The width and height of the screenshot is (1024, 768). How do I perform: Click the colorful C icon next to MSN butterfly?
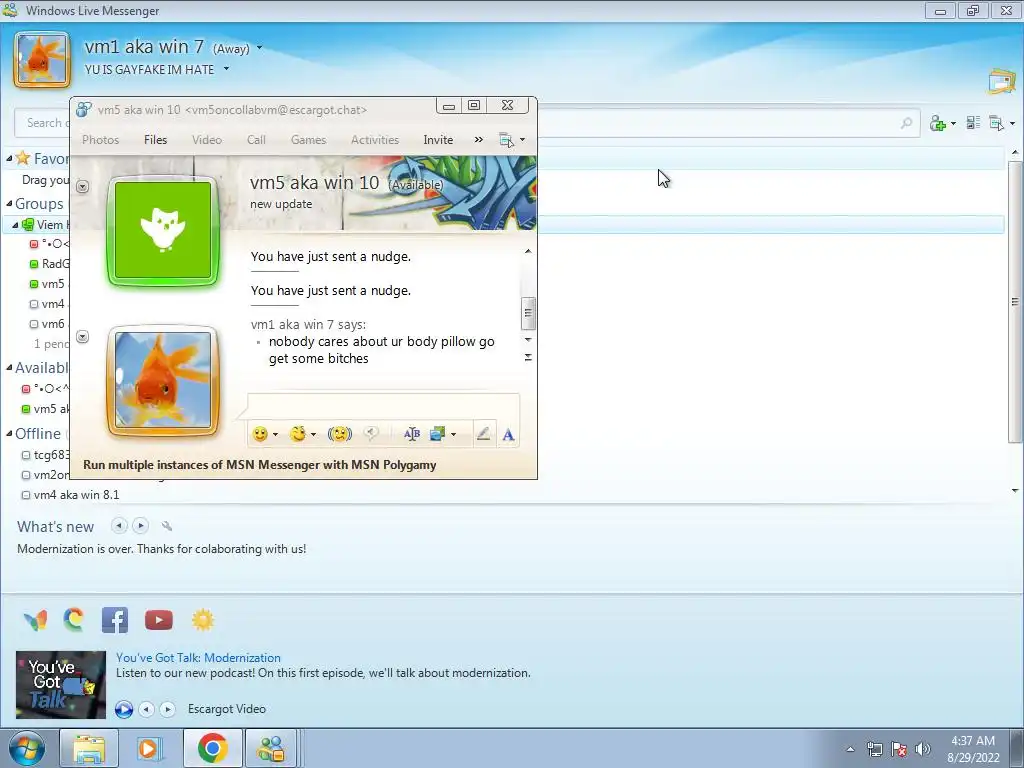(x=74, y=619)
